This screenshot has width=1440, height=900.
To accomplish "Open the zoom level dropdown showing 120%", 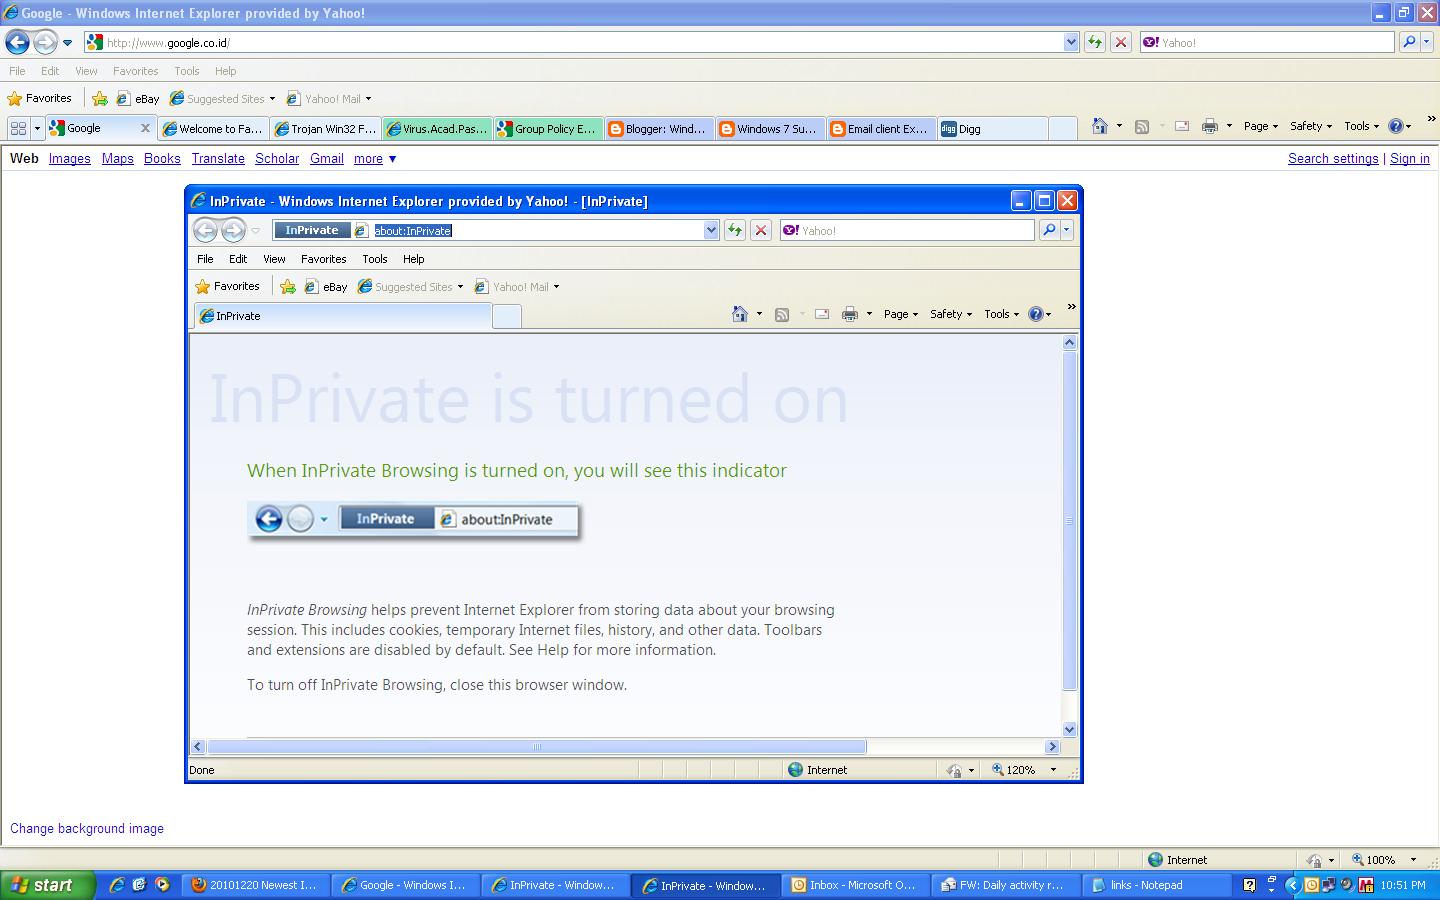I will pos(1053,769).
